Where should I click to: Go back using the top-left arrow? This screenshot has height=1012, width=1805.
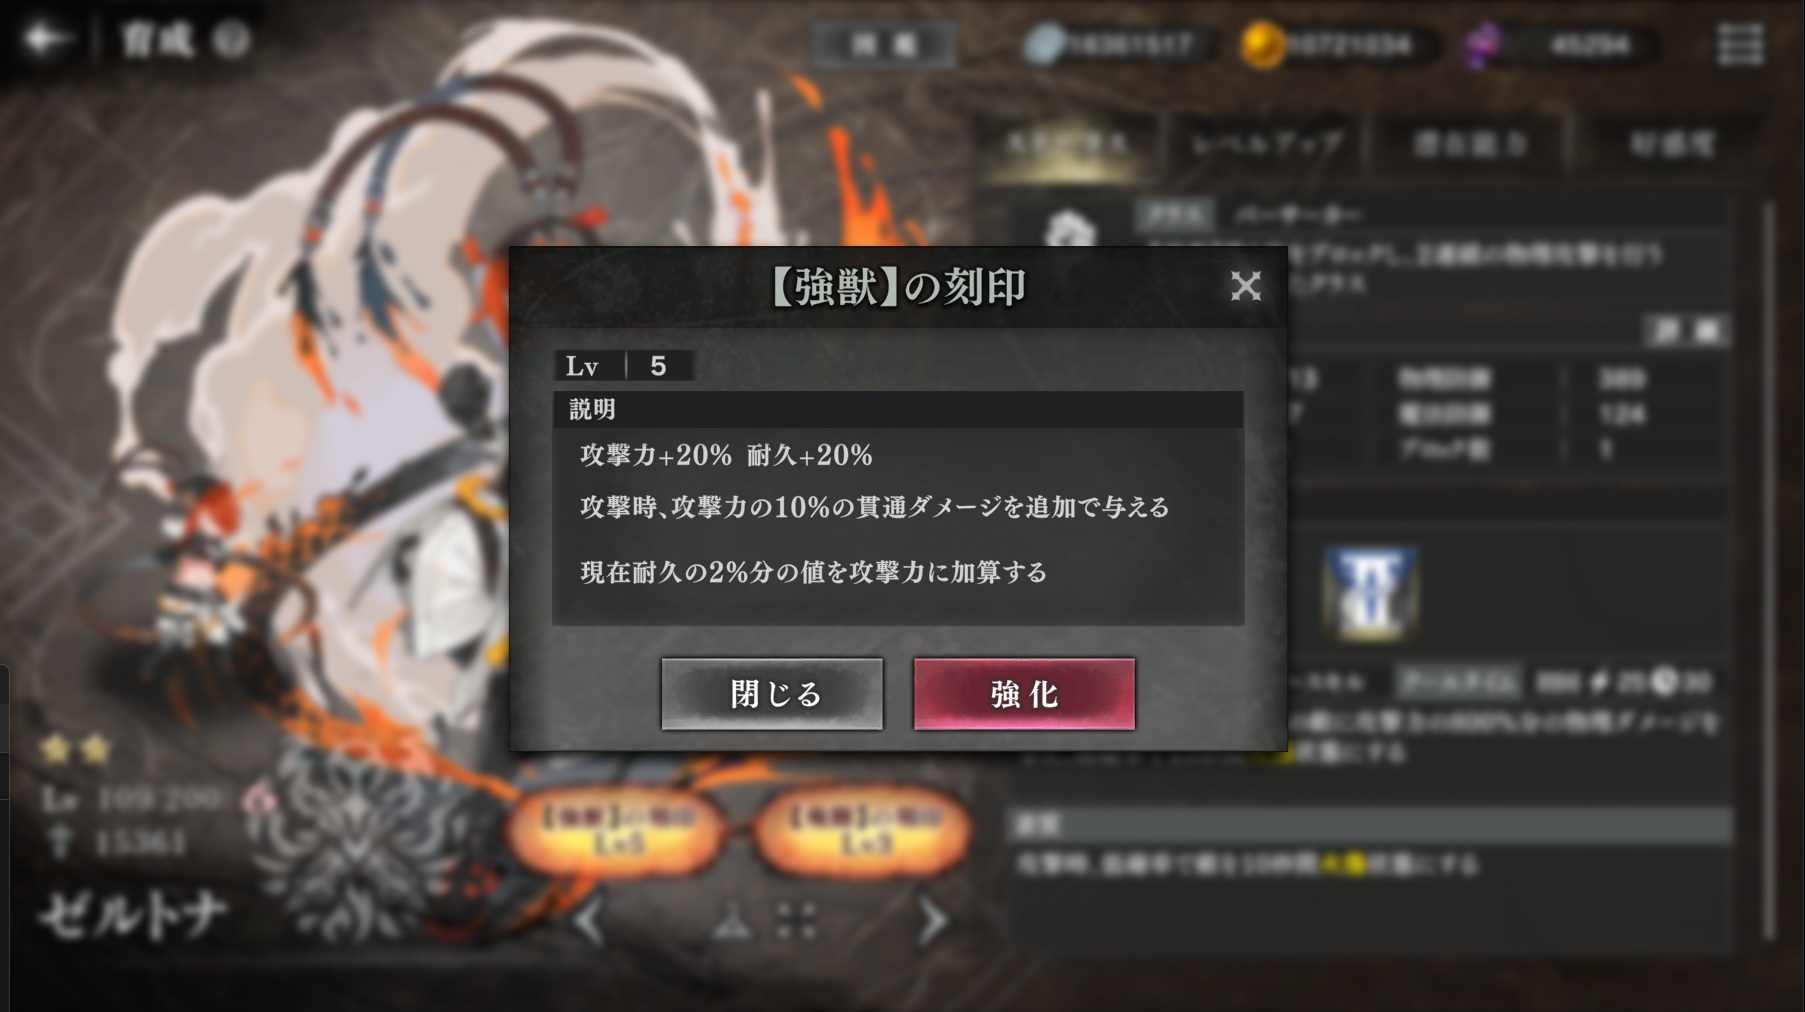[46, 39]
